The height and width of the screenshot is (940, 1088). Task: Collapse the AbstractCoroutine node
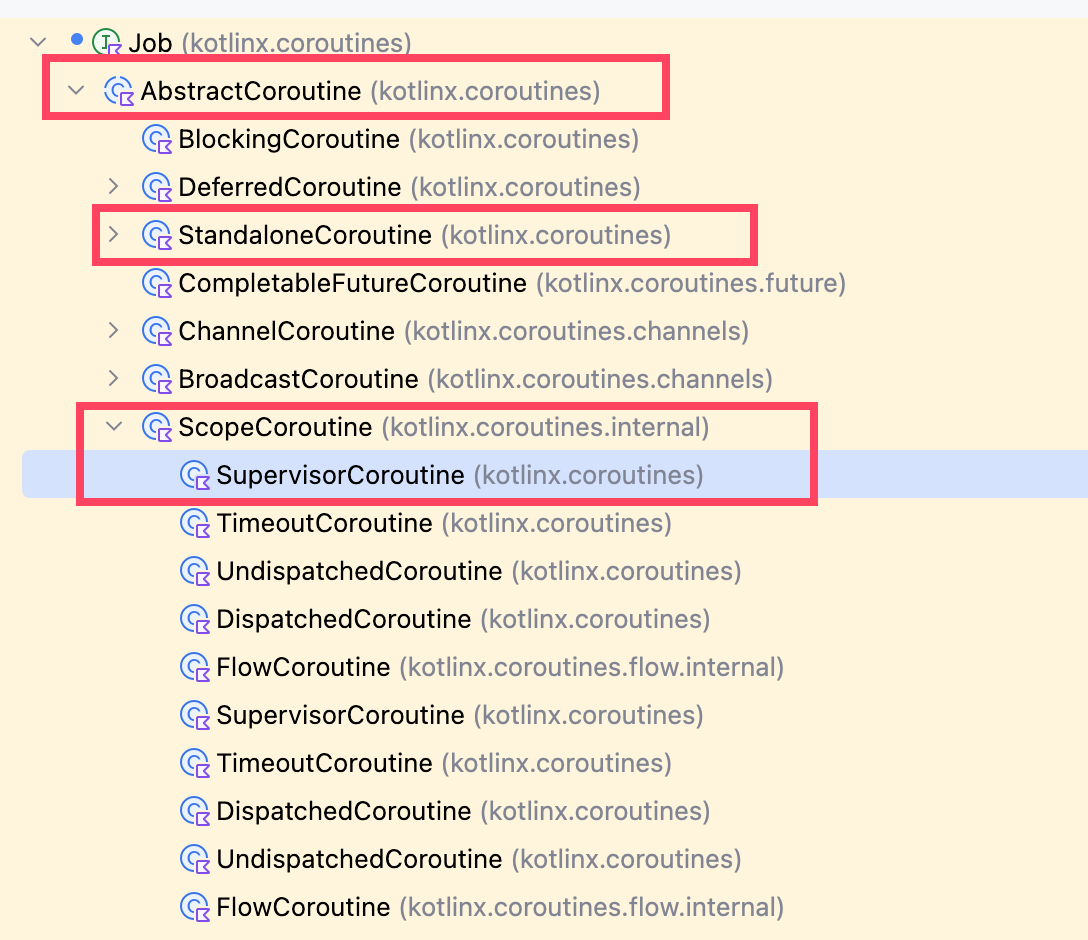(76, 92)
